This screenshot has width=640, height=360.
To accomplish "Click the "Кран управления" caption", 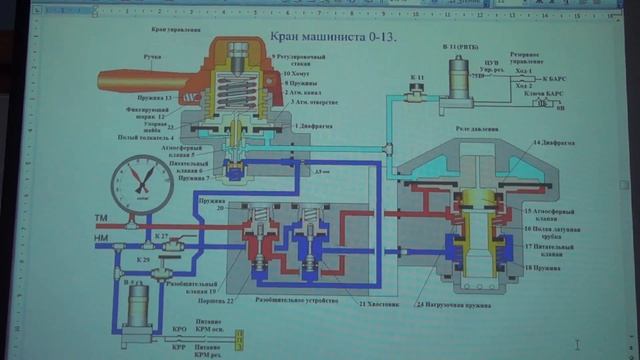I will [176, 29].
